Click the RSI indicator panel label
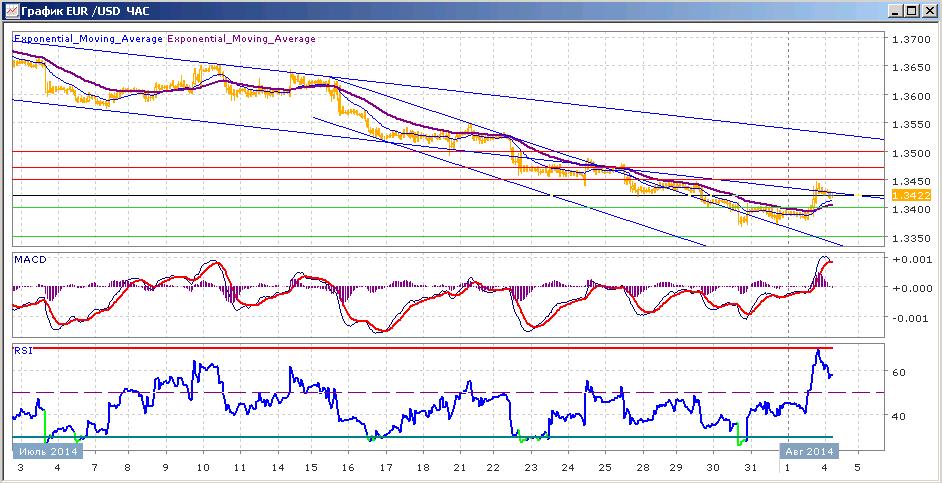Viewport: 942px width, 483px height. [23, 351]
